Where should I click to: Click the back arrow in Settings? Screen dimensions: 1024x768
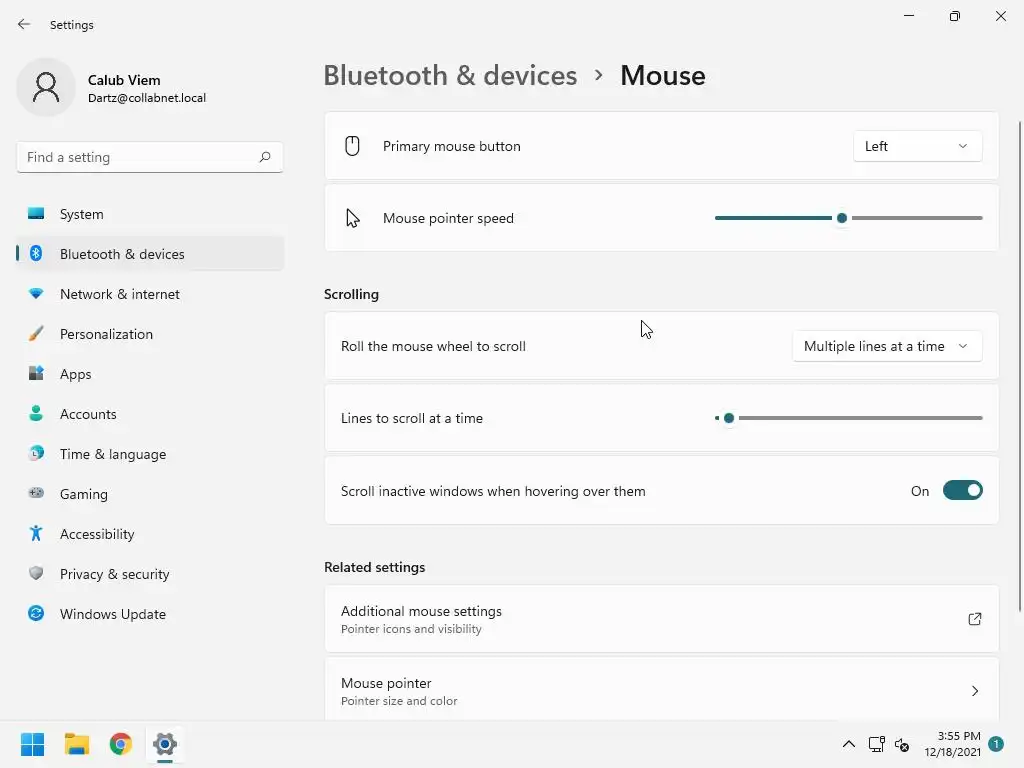pyautogui.click(x=24, y=25)
